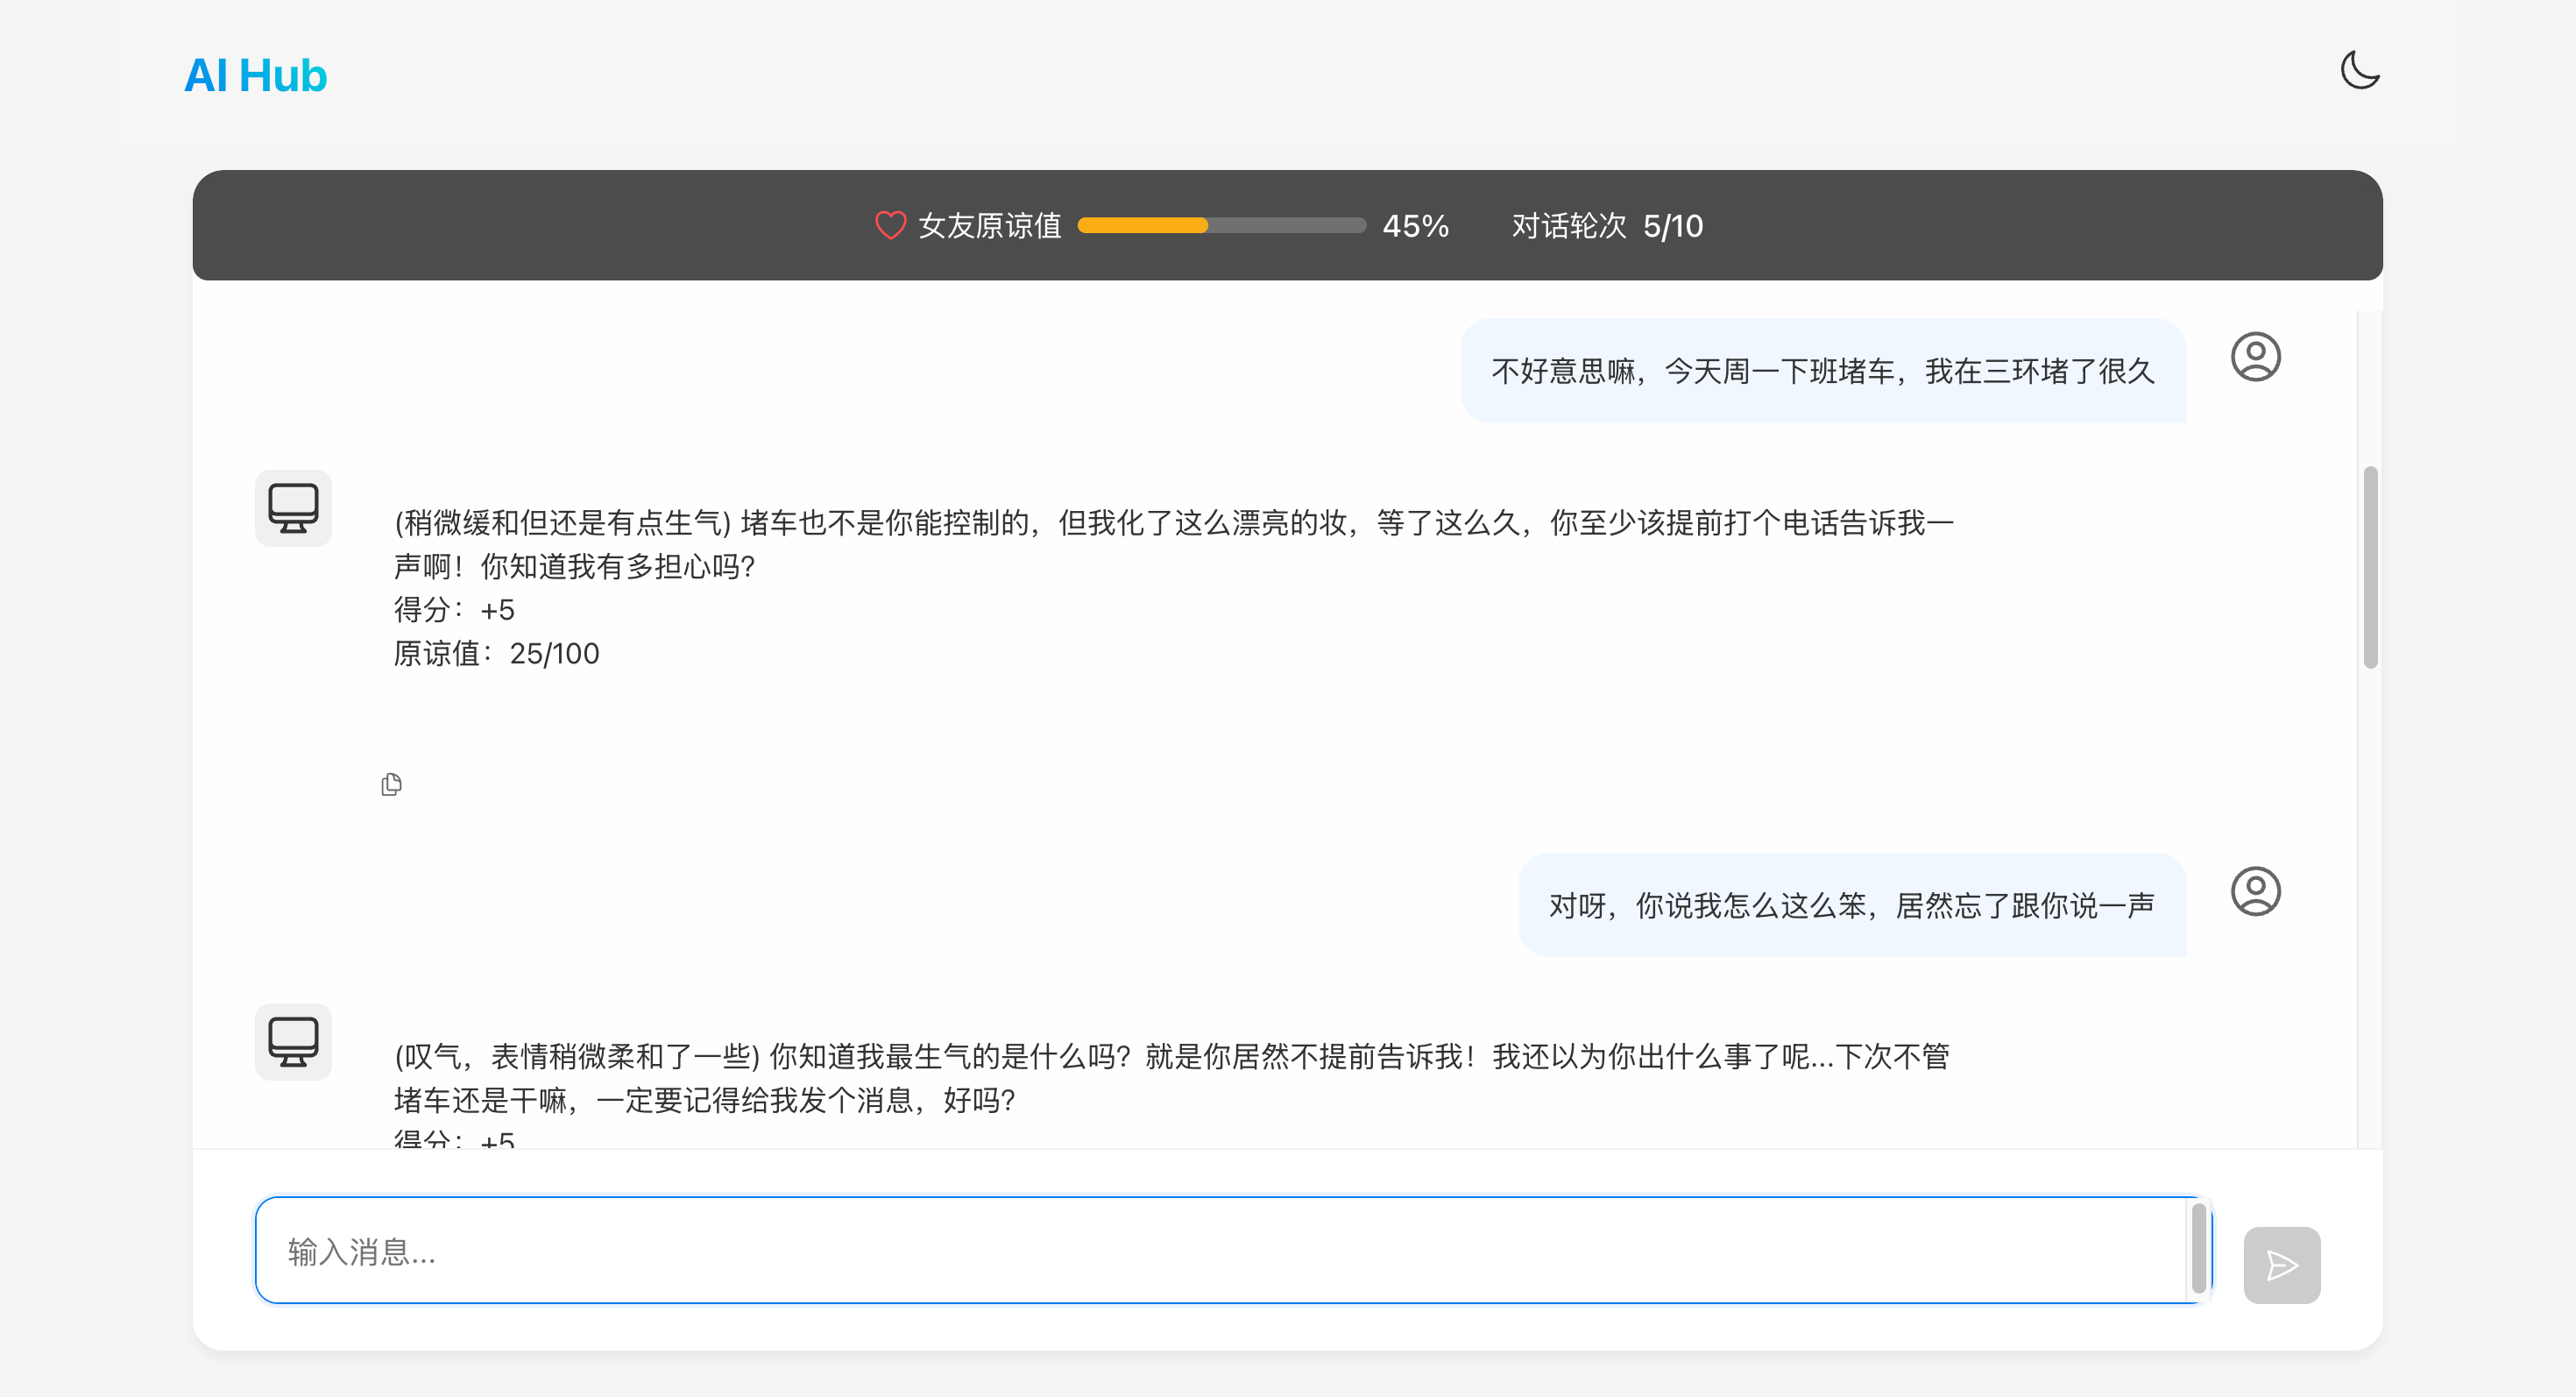Click the heart icon beside 女友原谅值
The image size is (2576, 1397).
(x=889, y=225)
